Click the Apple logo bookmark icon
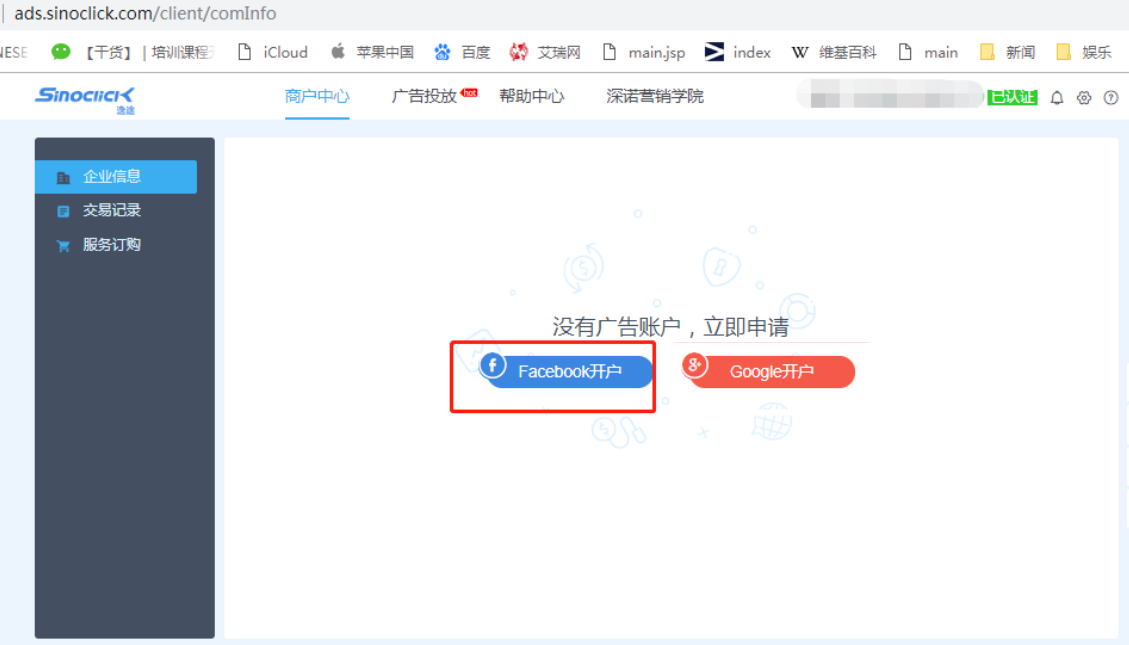Screen dimensions: 1129x645 tap(338, 51)
